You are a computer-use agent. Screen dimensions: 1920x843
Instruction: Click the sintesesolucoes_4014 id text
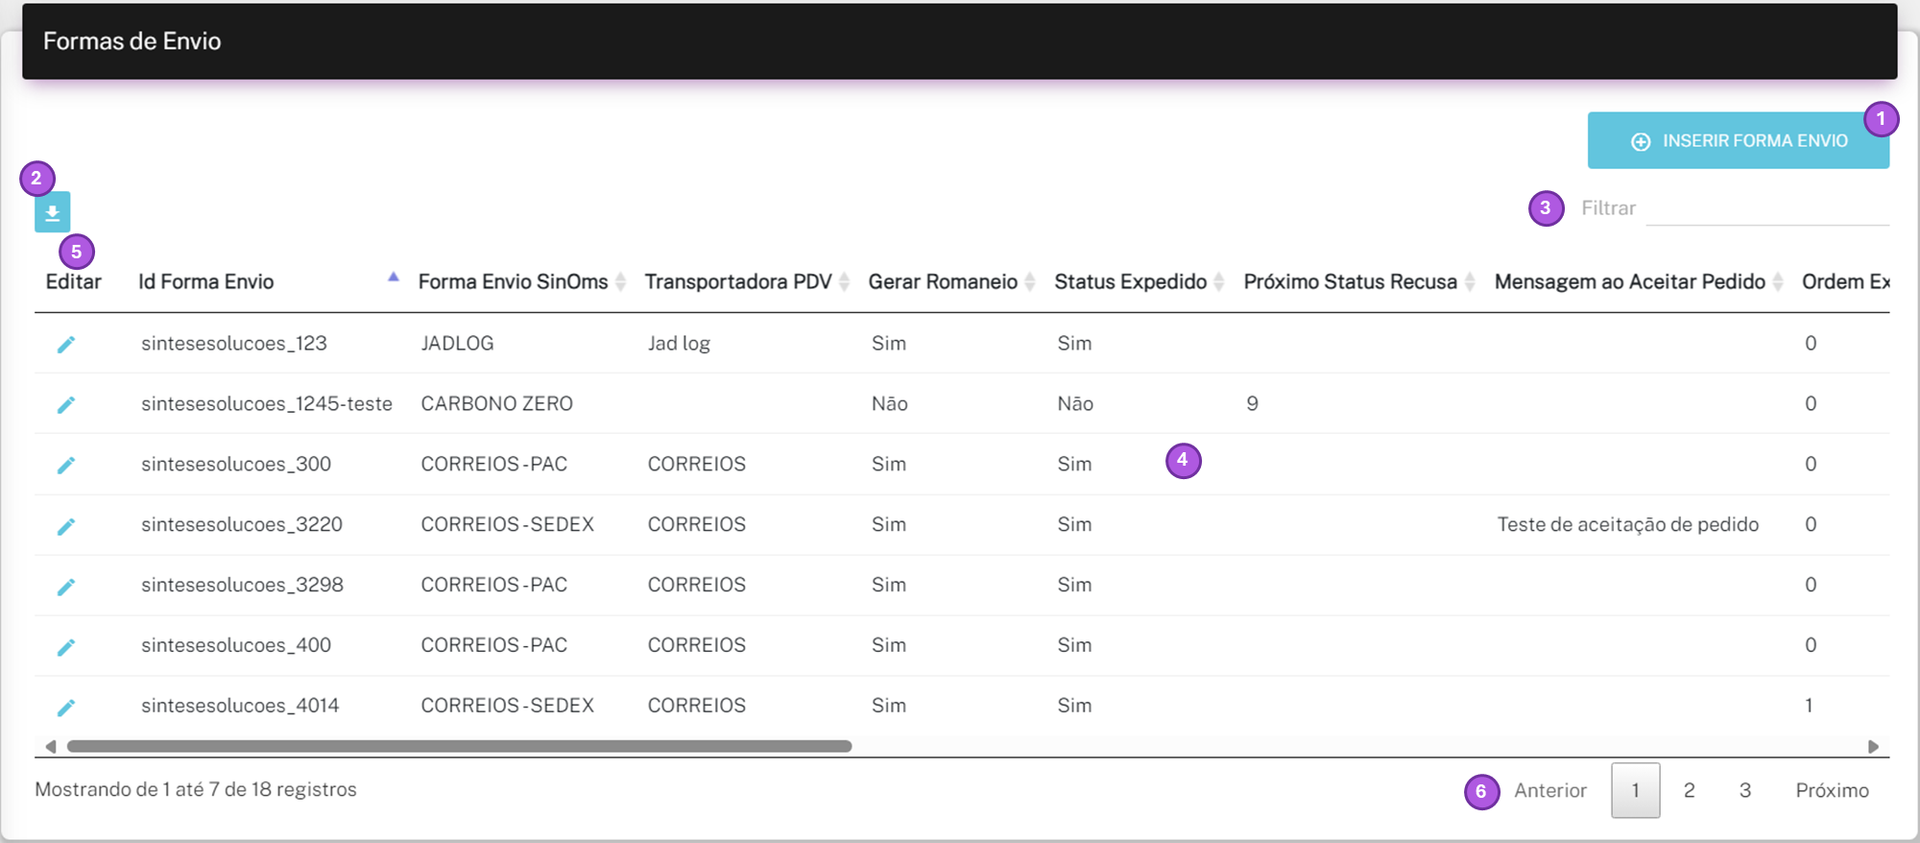(240, 705)
